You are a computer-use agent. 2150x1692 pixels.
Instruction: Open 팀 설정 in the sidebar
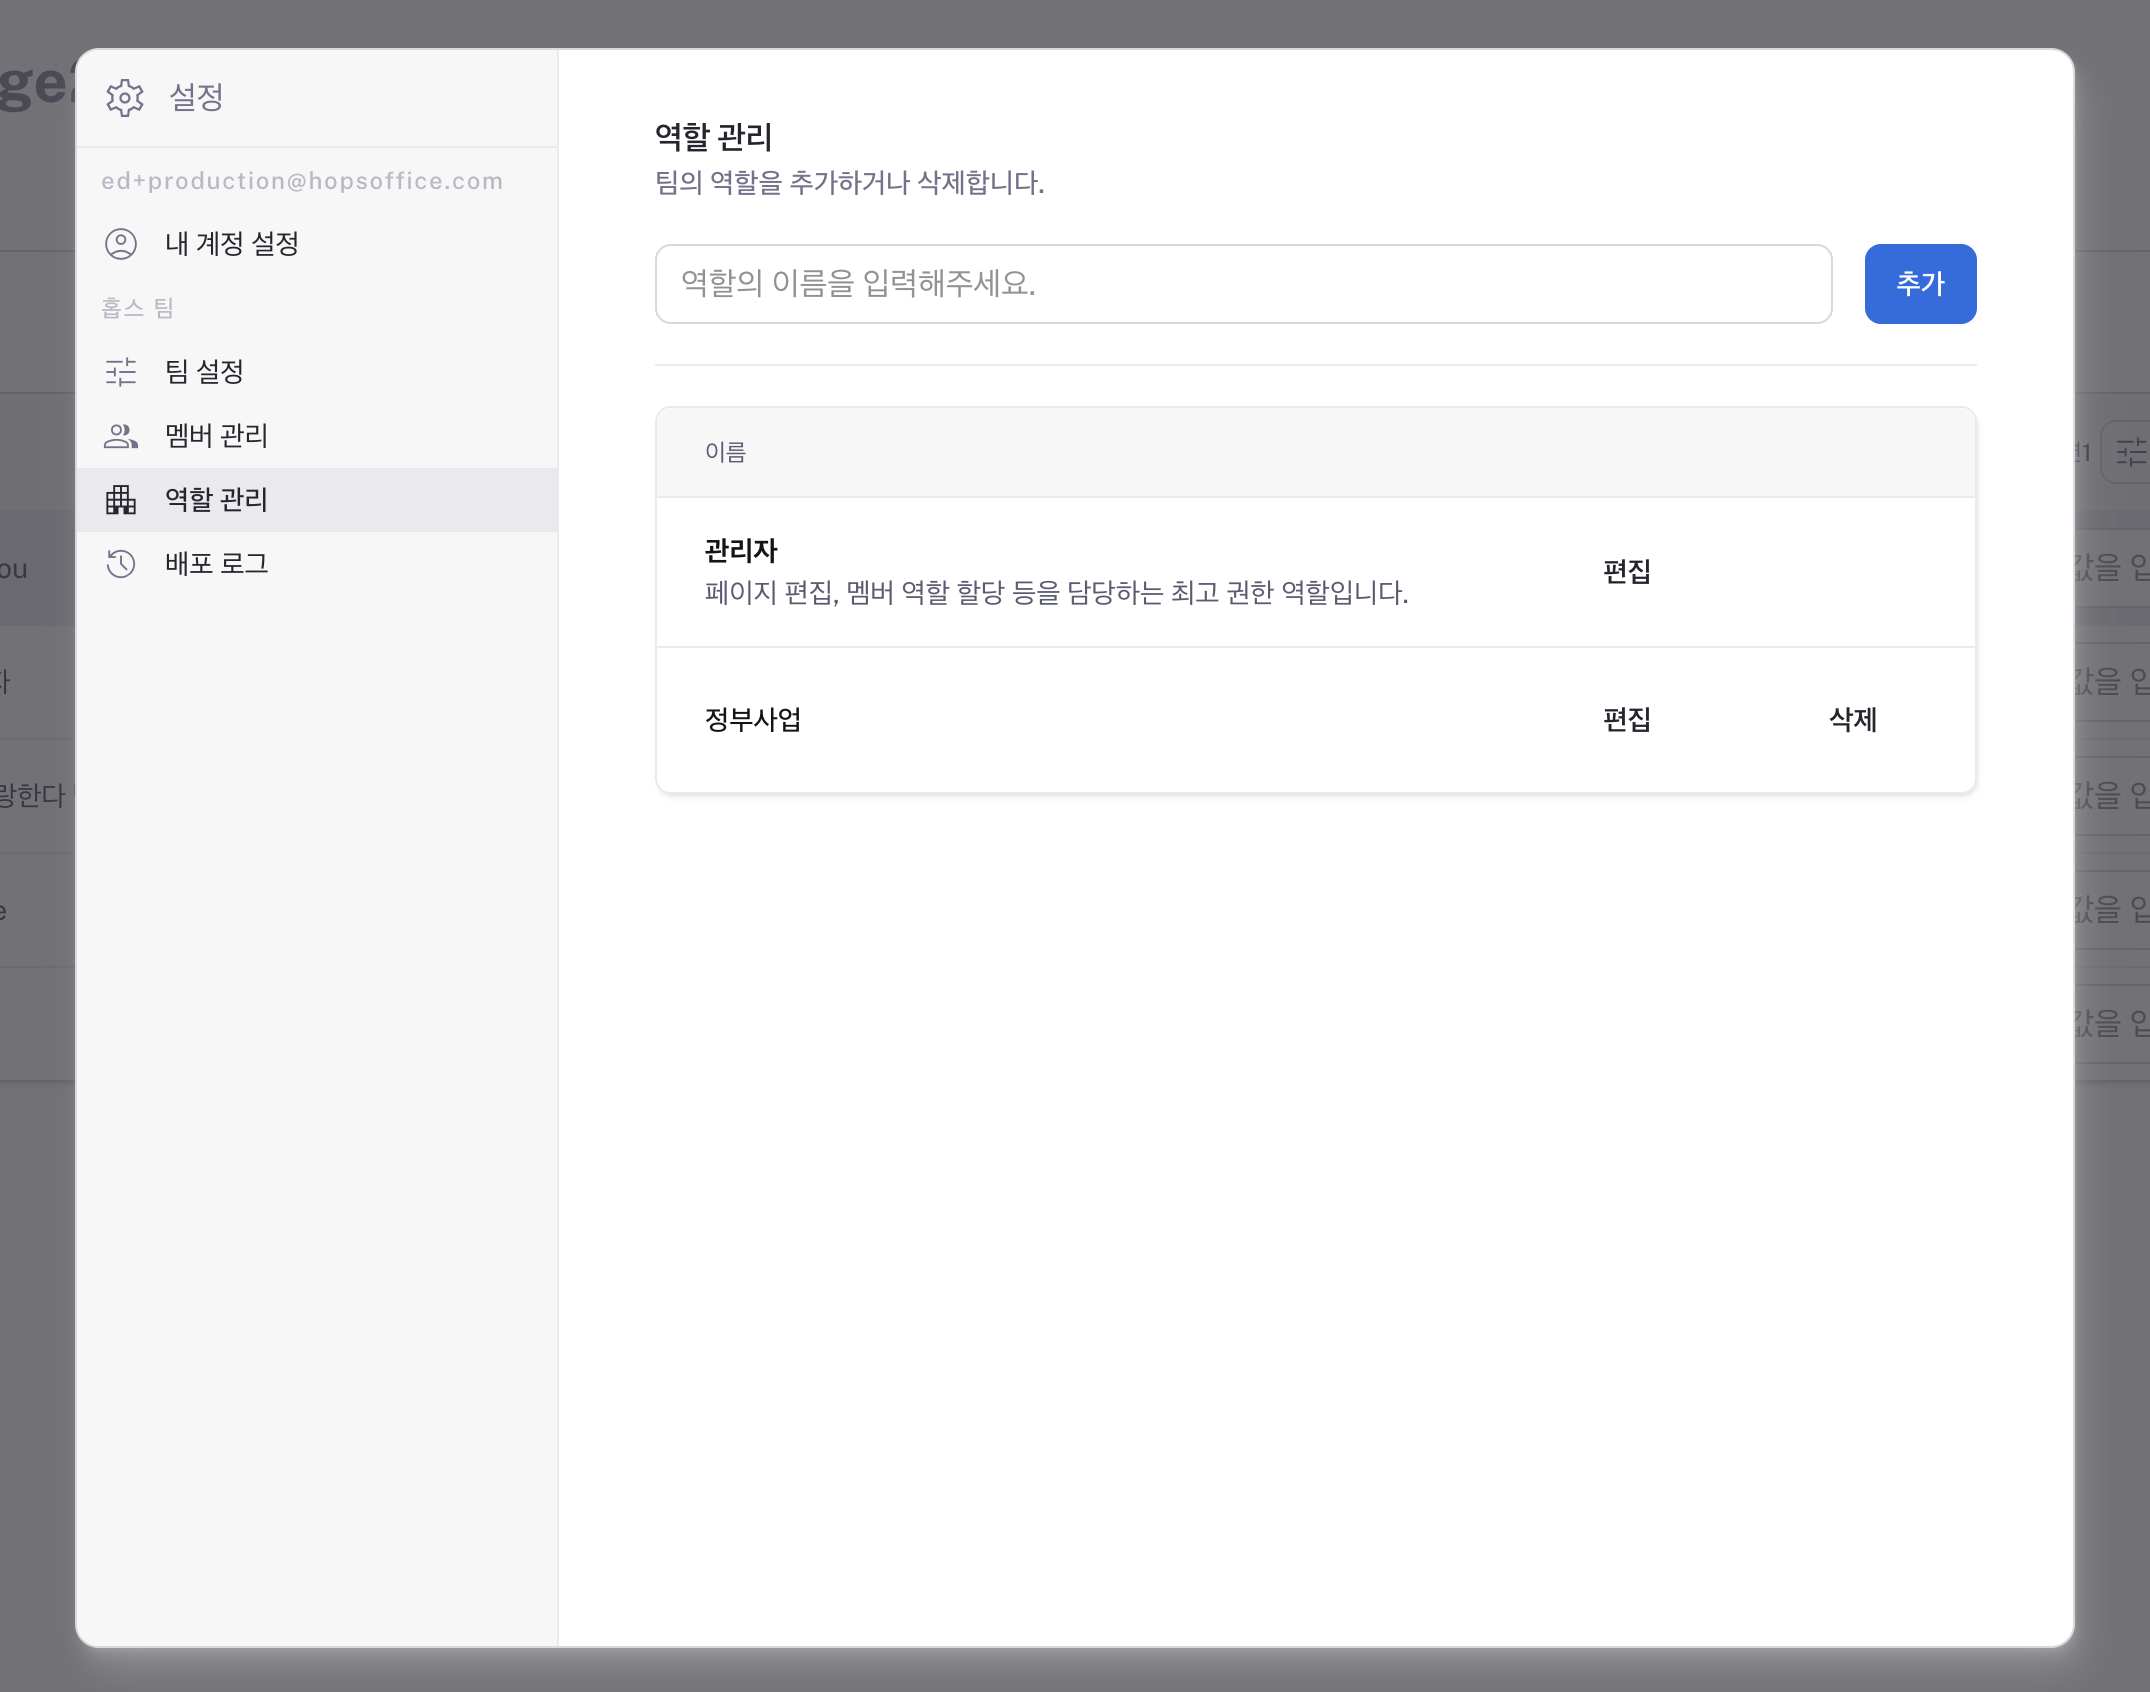pyautogui.click(x=317, y=372)
